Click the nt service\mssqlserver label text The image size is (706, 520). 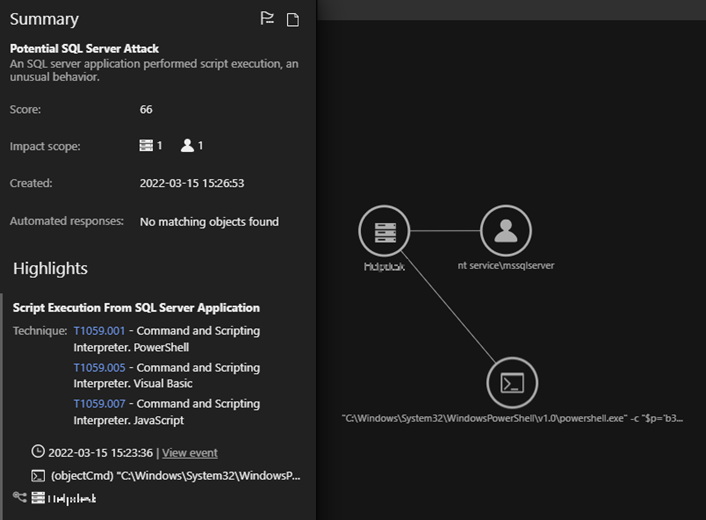click(506, 266)
